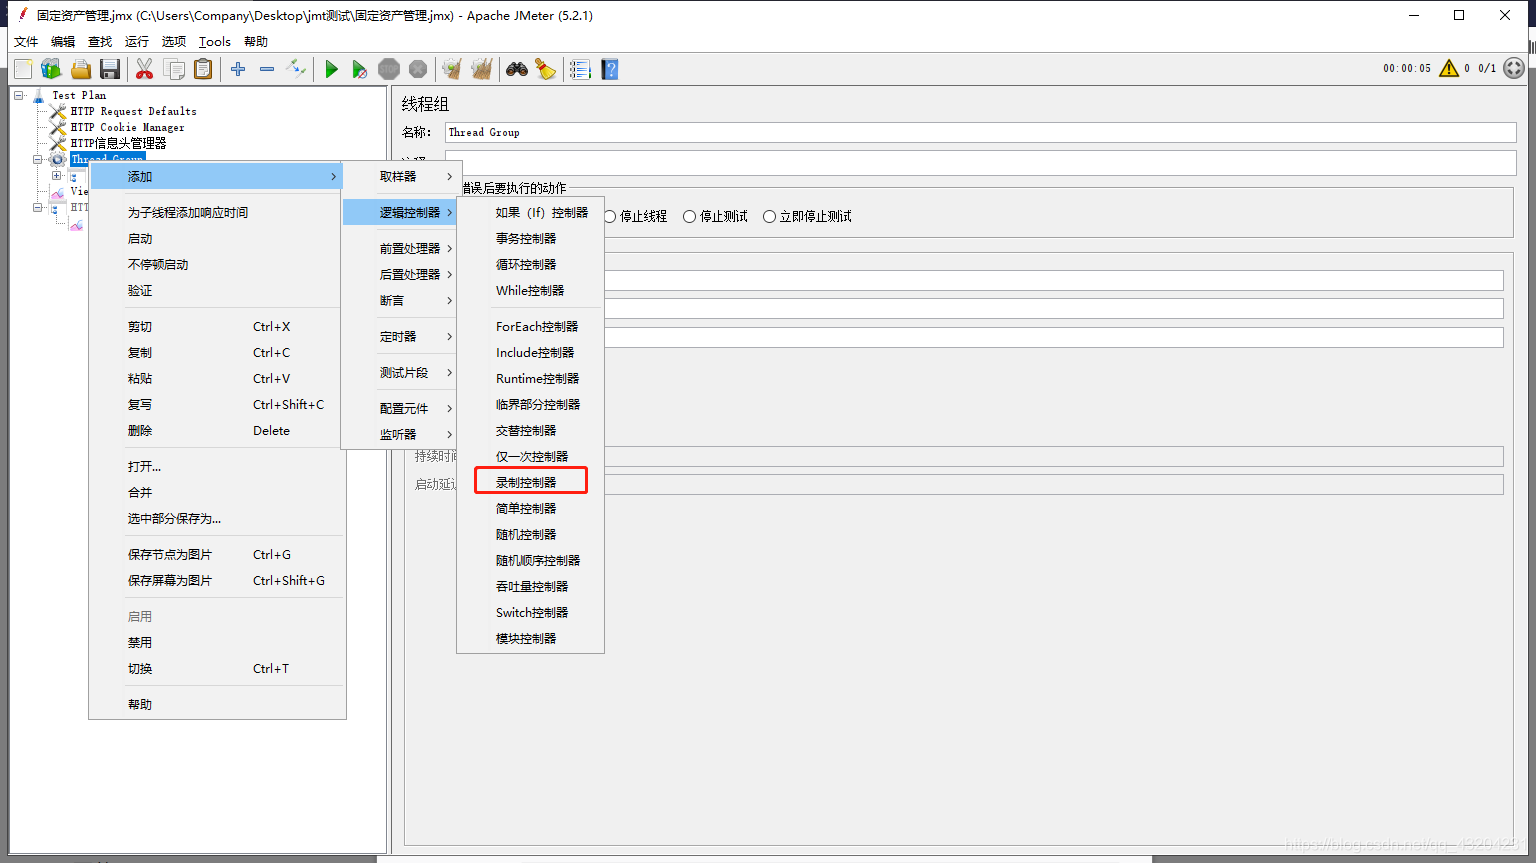Select the 停止线程 radio button
This screenshot has height=863, width=1536.
coord(609,217)
